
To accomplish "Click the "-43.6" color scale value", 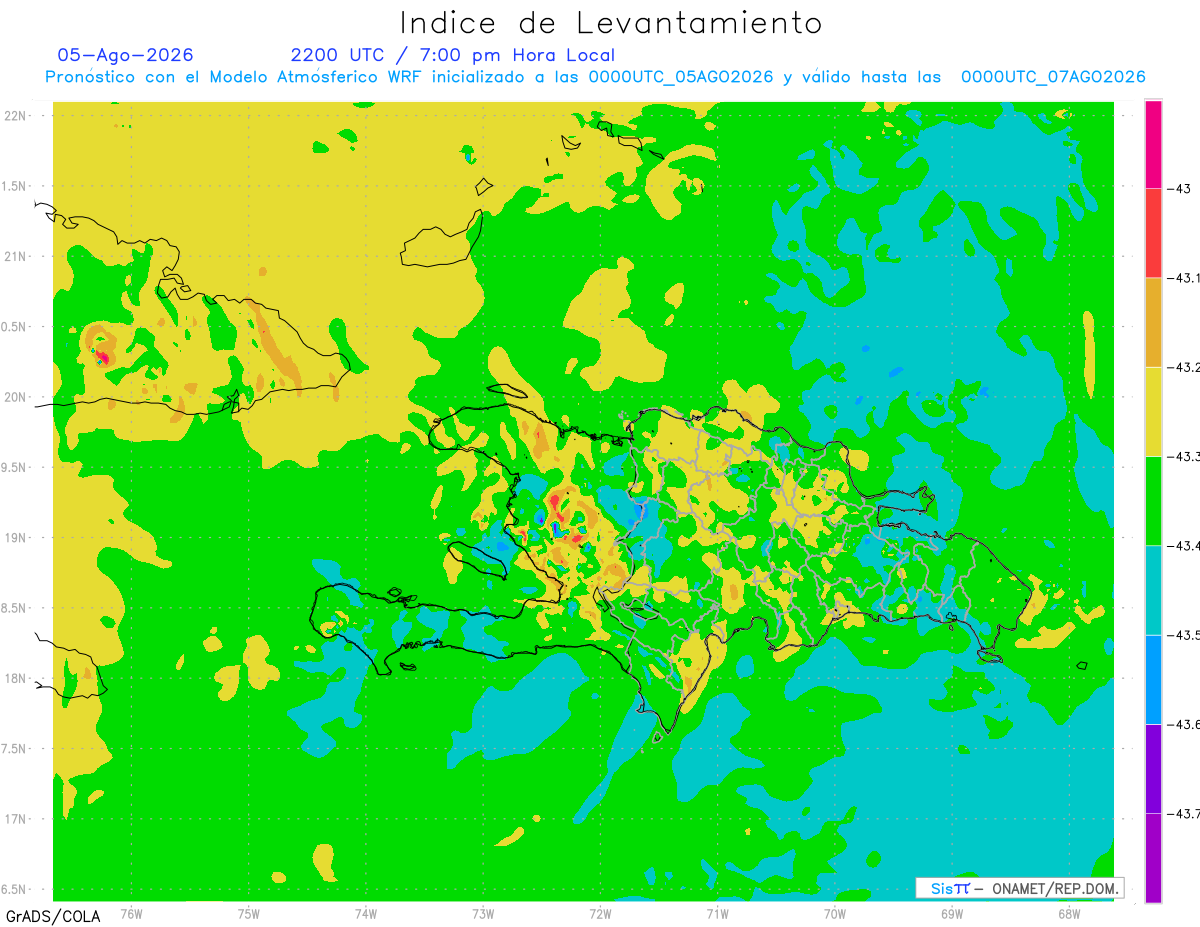I will (x=1183, y=724).
